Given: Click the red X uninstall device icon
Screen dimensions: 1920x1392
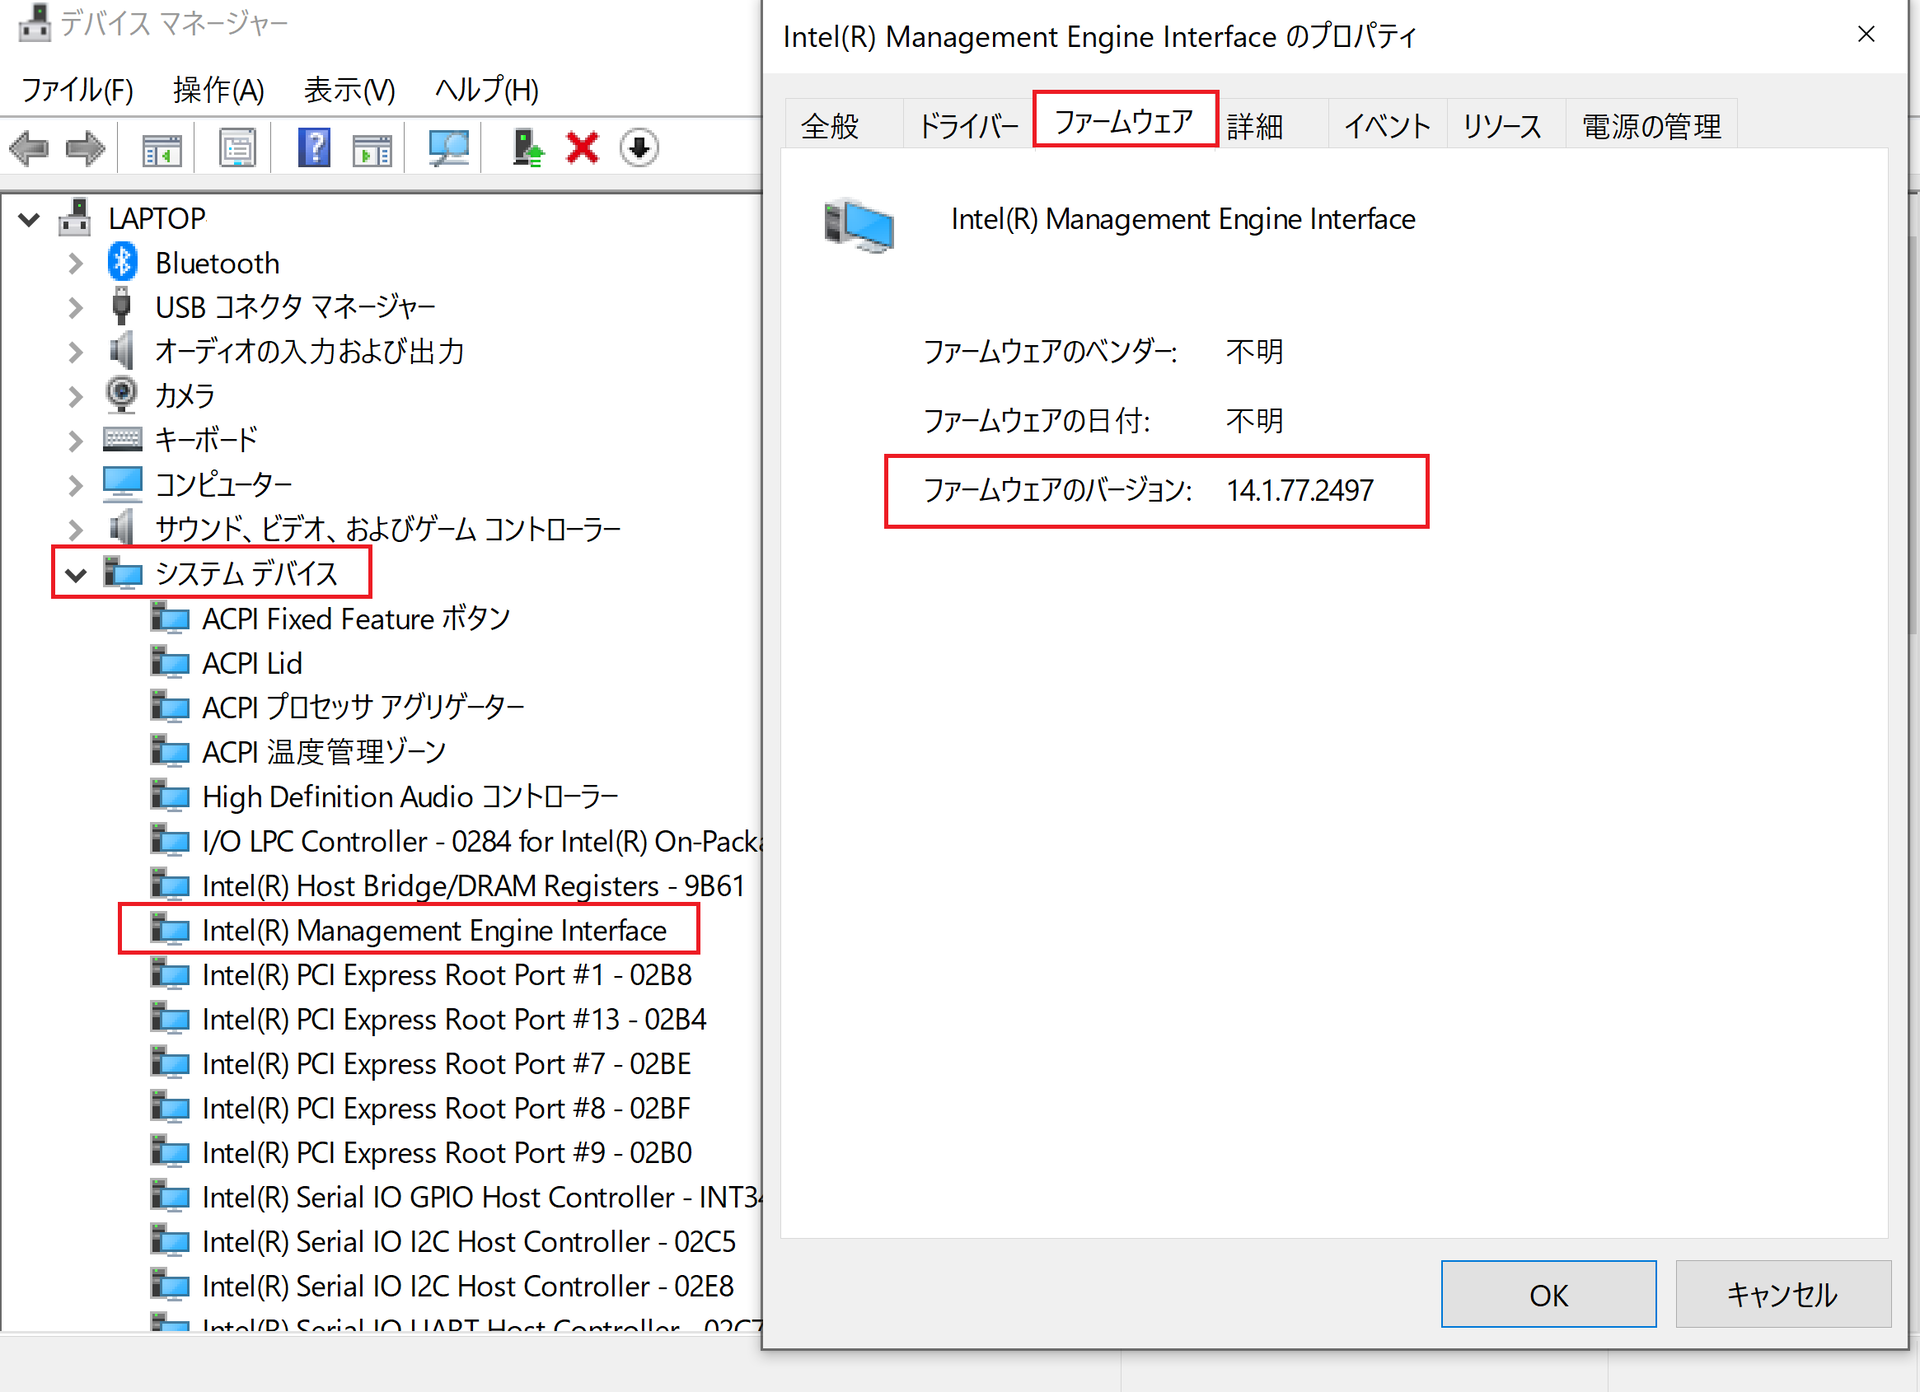Looking at the screenshot, I should [x=582, y=149].
